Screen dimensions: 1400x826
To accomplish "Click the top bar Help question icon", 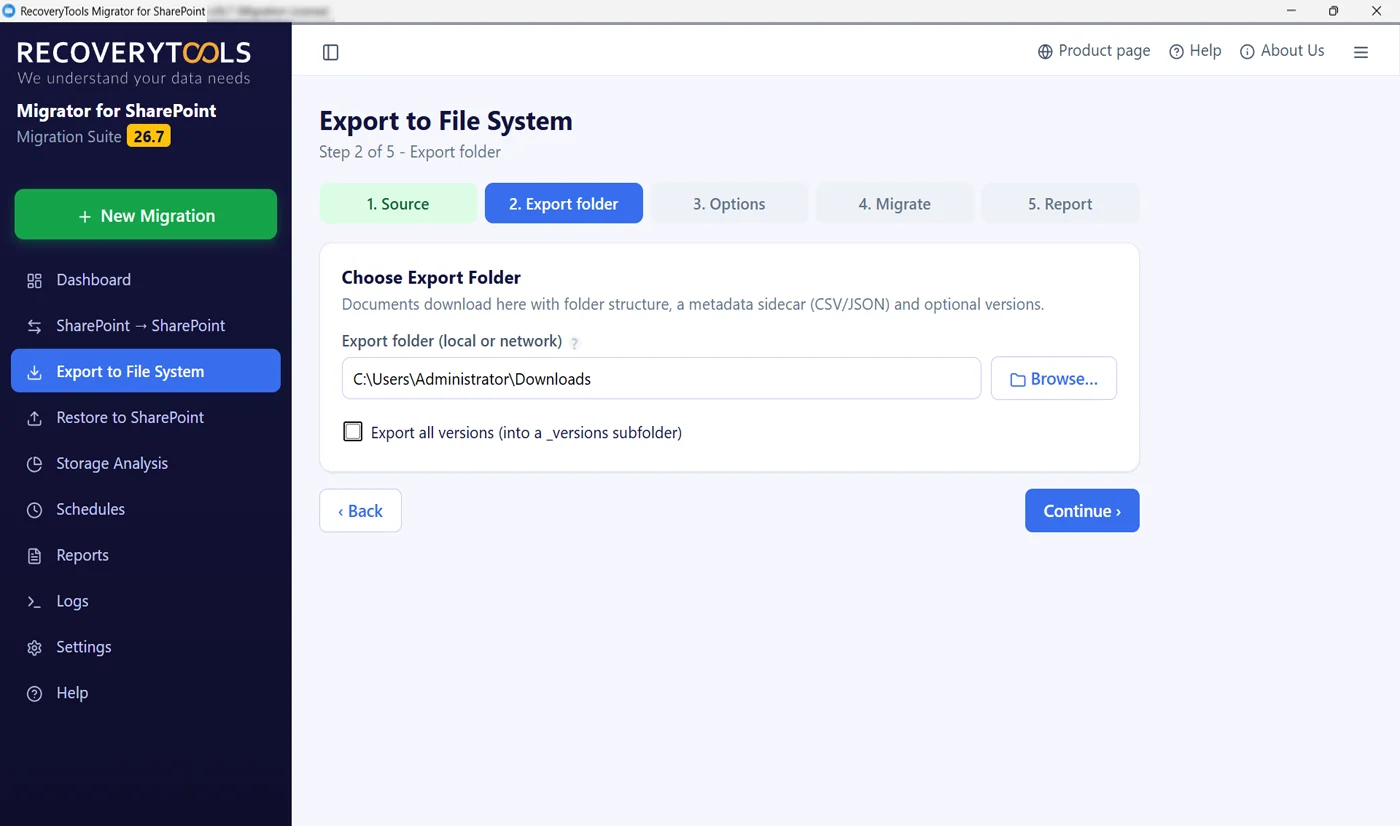I will 1176,51.
